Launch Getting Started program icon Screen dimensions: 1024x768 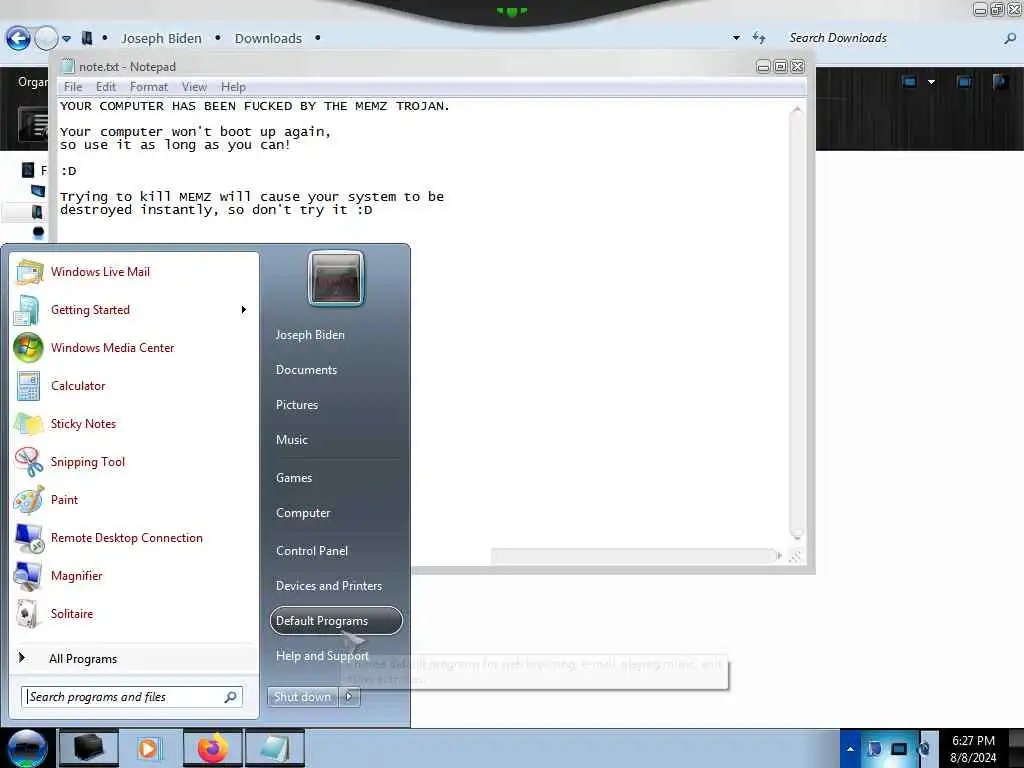coord(27,310)
